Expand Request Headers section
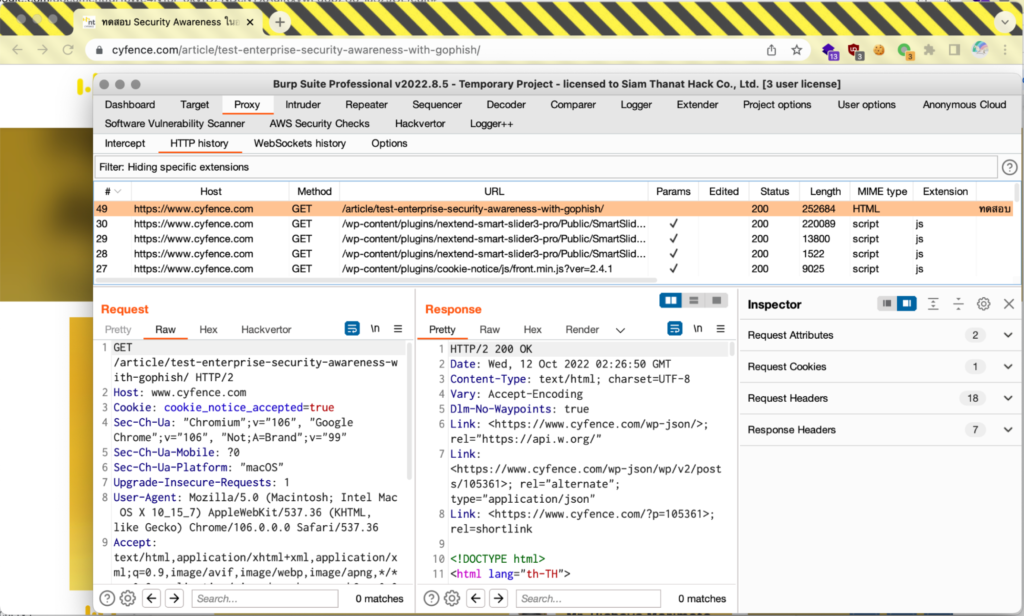Screen dimensions: 1024x616 tap(882, 398)
